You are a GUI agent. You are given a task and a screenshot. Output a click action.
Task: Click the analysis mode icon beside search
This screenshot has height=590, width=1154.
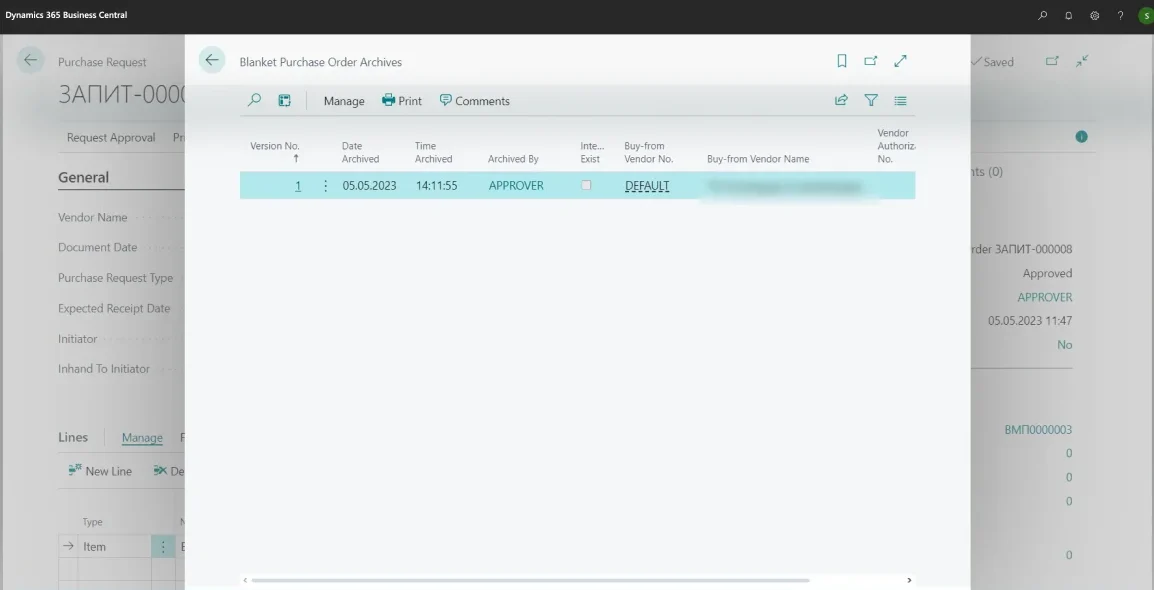[284, 100]
